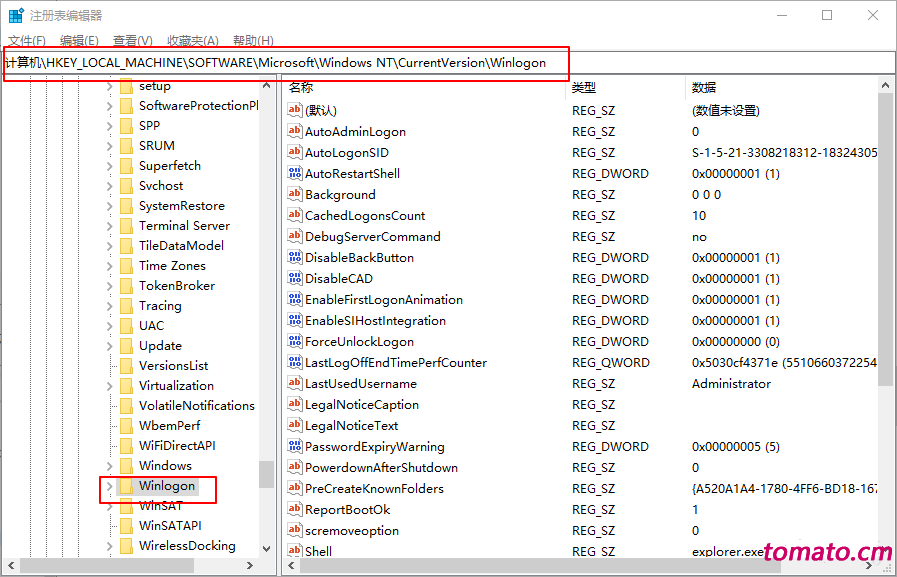Expand the Time Zones tree node
Screen dimensions: 897x577
pos(109,266)
